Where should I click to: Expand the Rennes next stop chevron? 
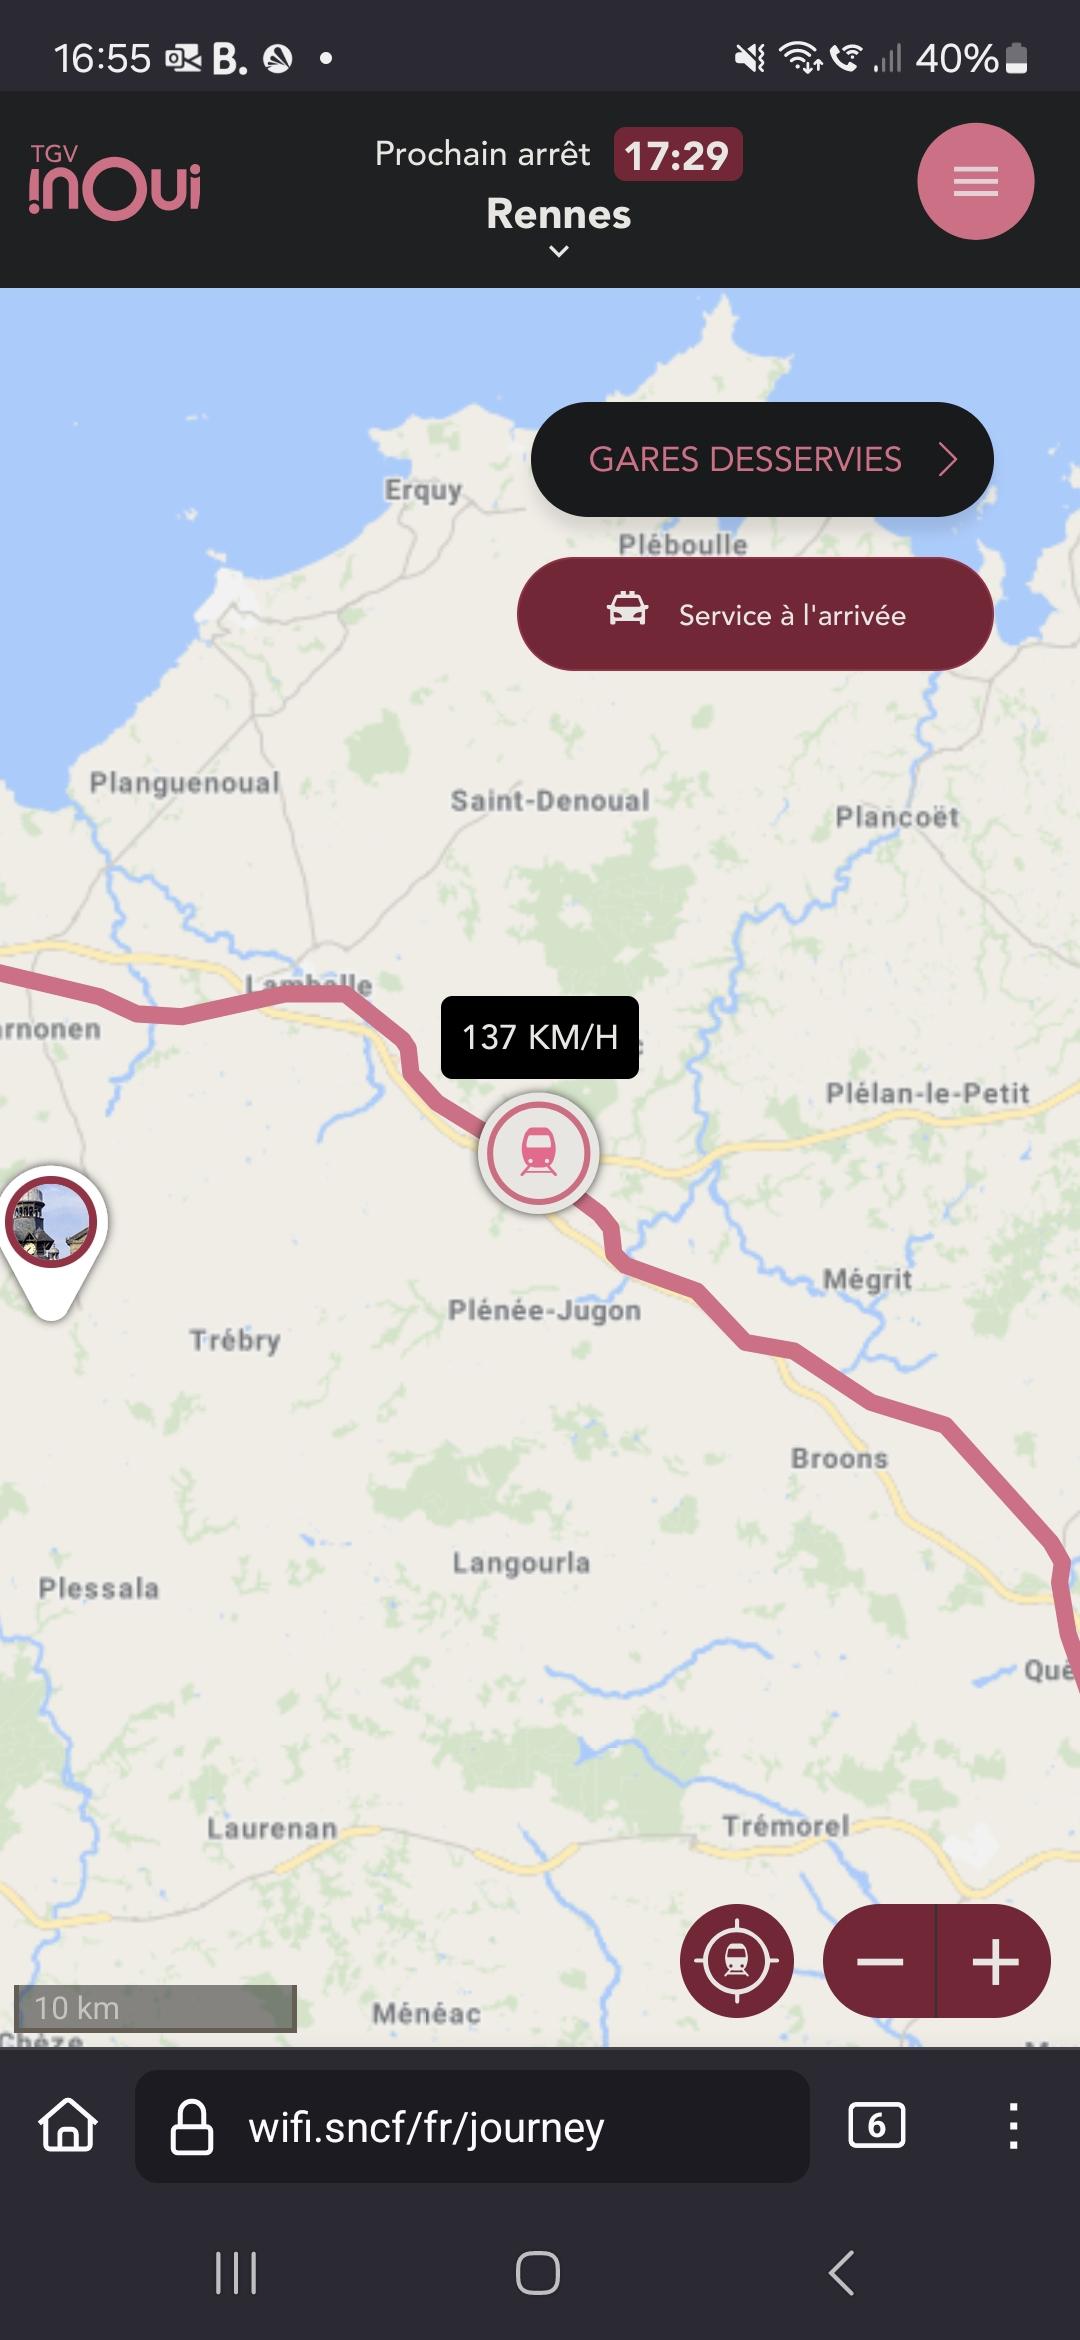pyautogui.click(x=559, y=251)
